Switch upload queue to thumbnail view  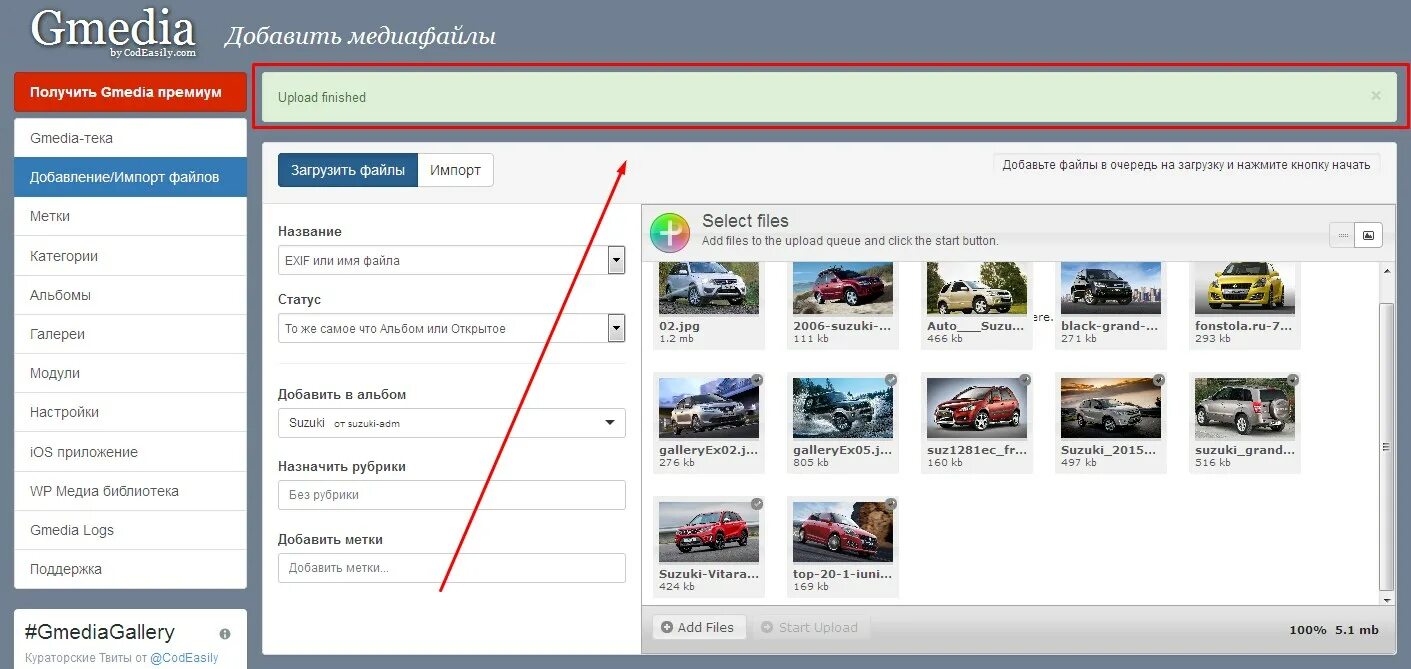(1368, 235)
